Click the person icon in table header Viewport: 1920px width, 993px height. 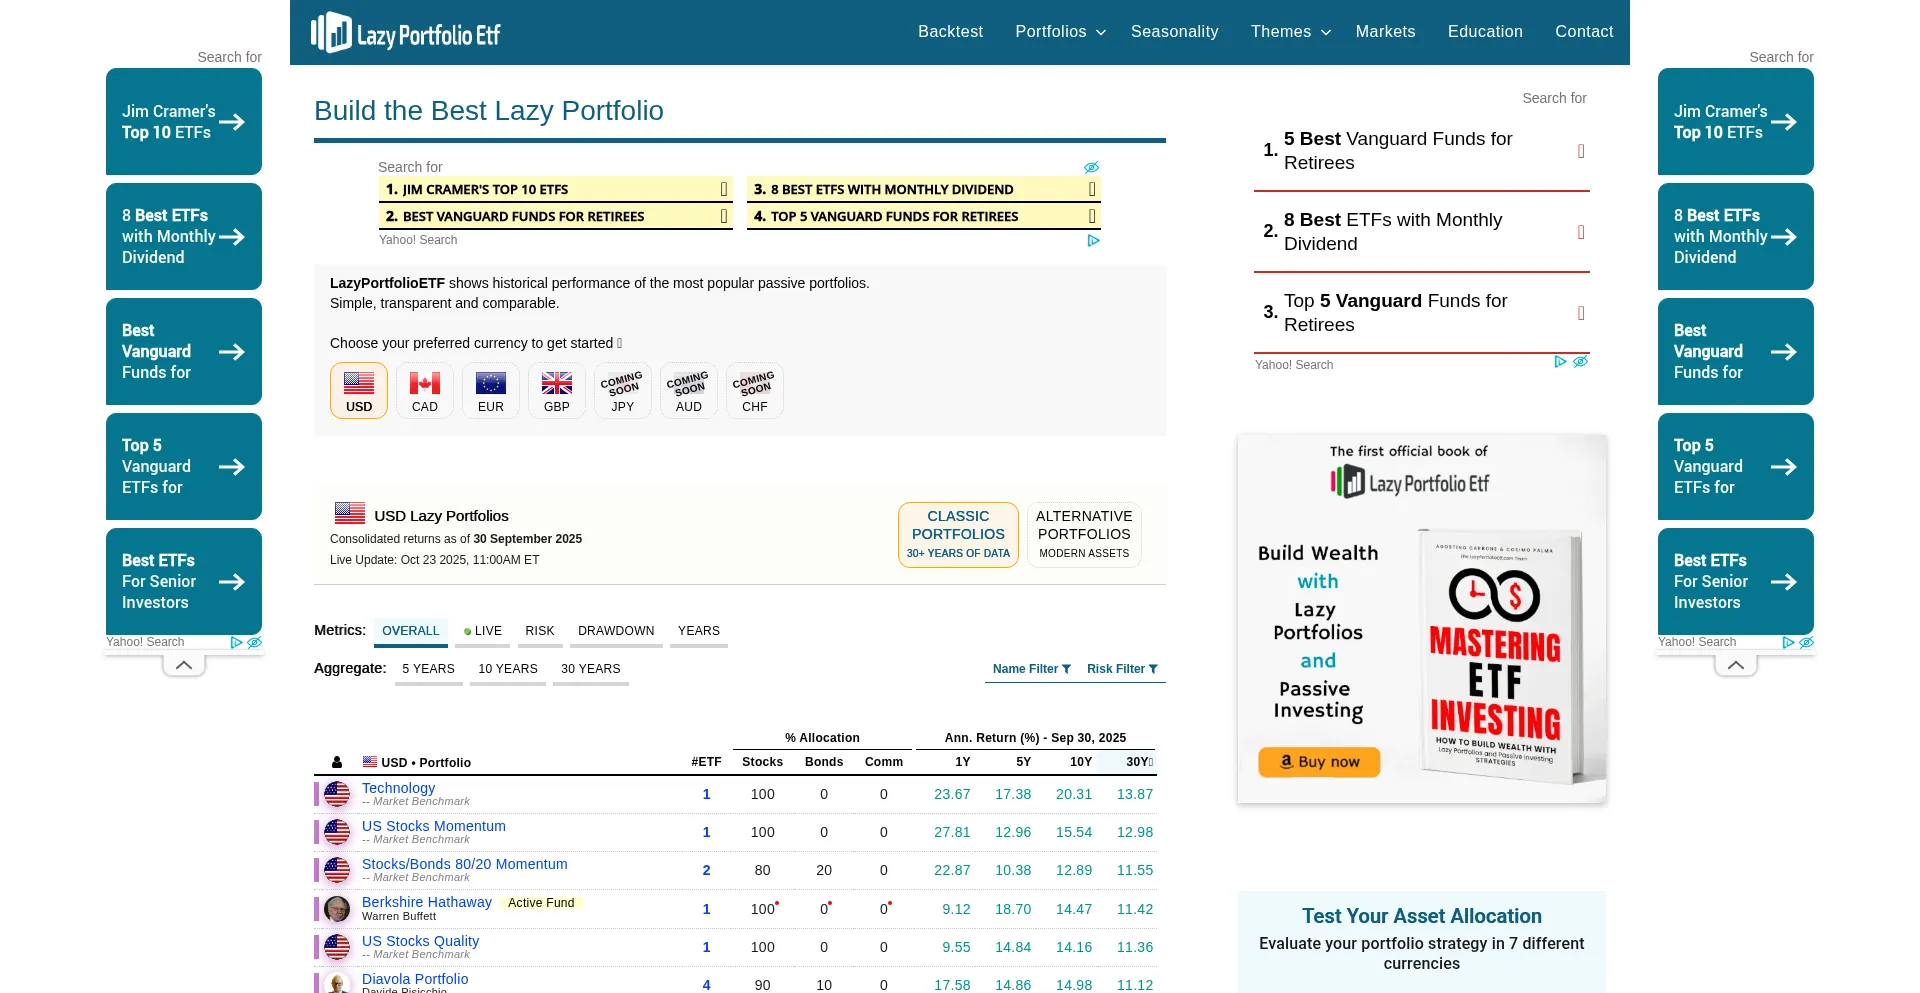pyautogui.click(x=337, y=762)
